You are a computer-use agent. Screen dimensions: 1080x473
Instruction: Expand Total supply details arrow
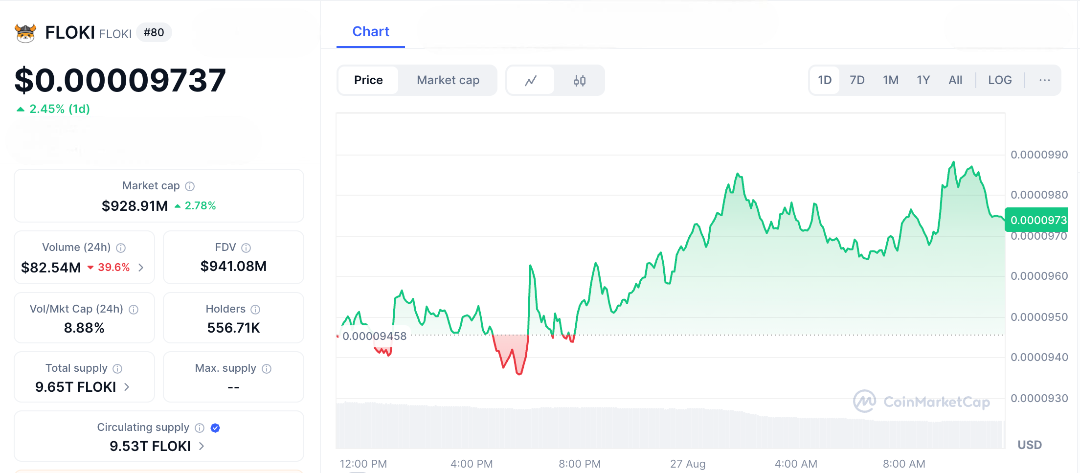(x=127, y=387)
